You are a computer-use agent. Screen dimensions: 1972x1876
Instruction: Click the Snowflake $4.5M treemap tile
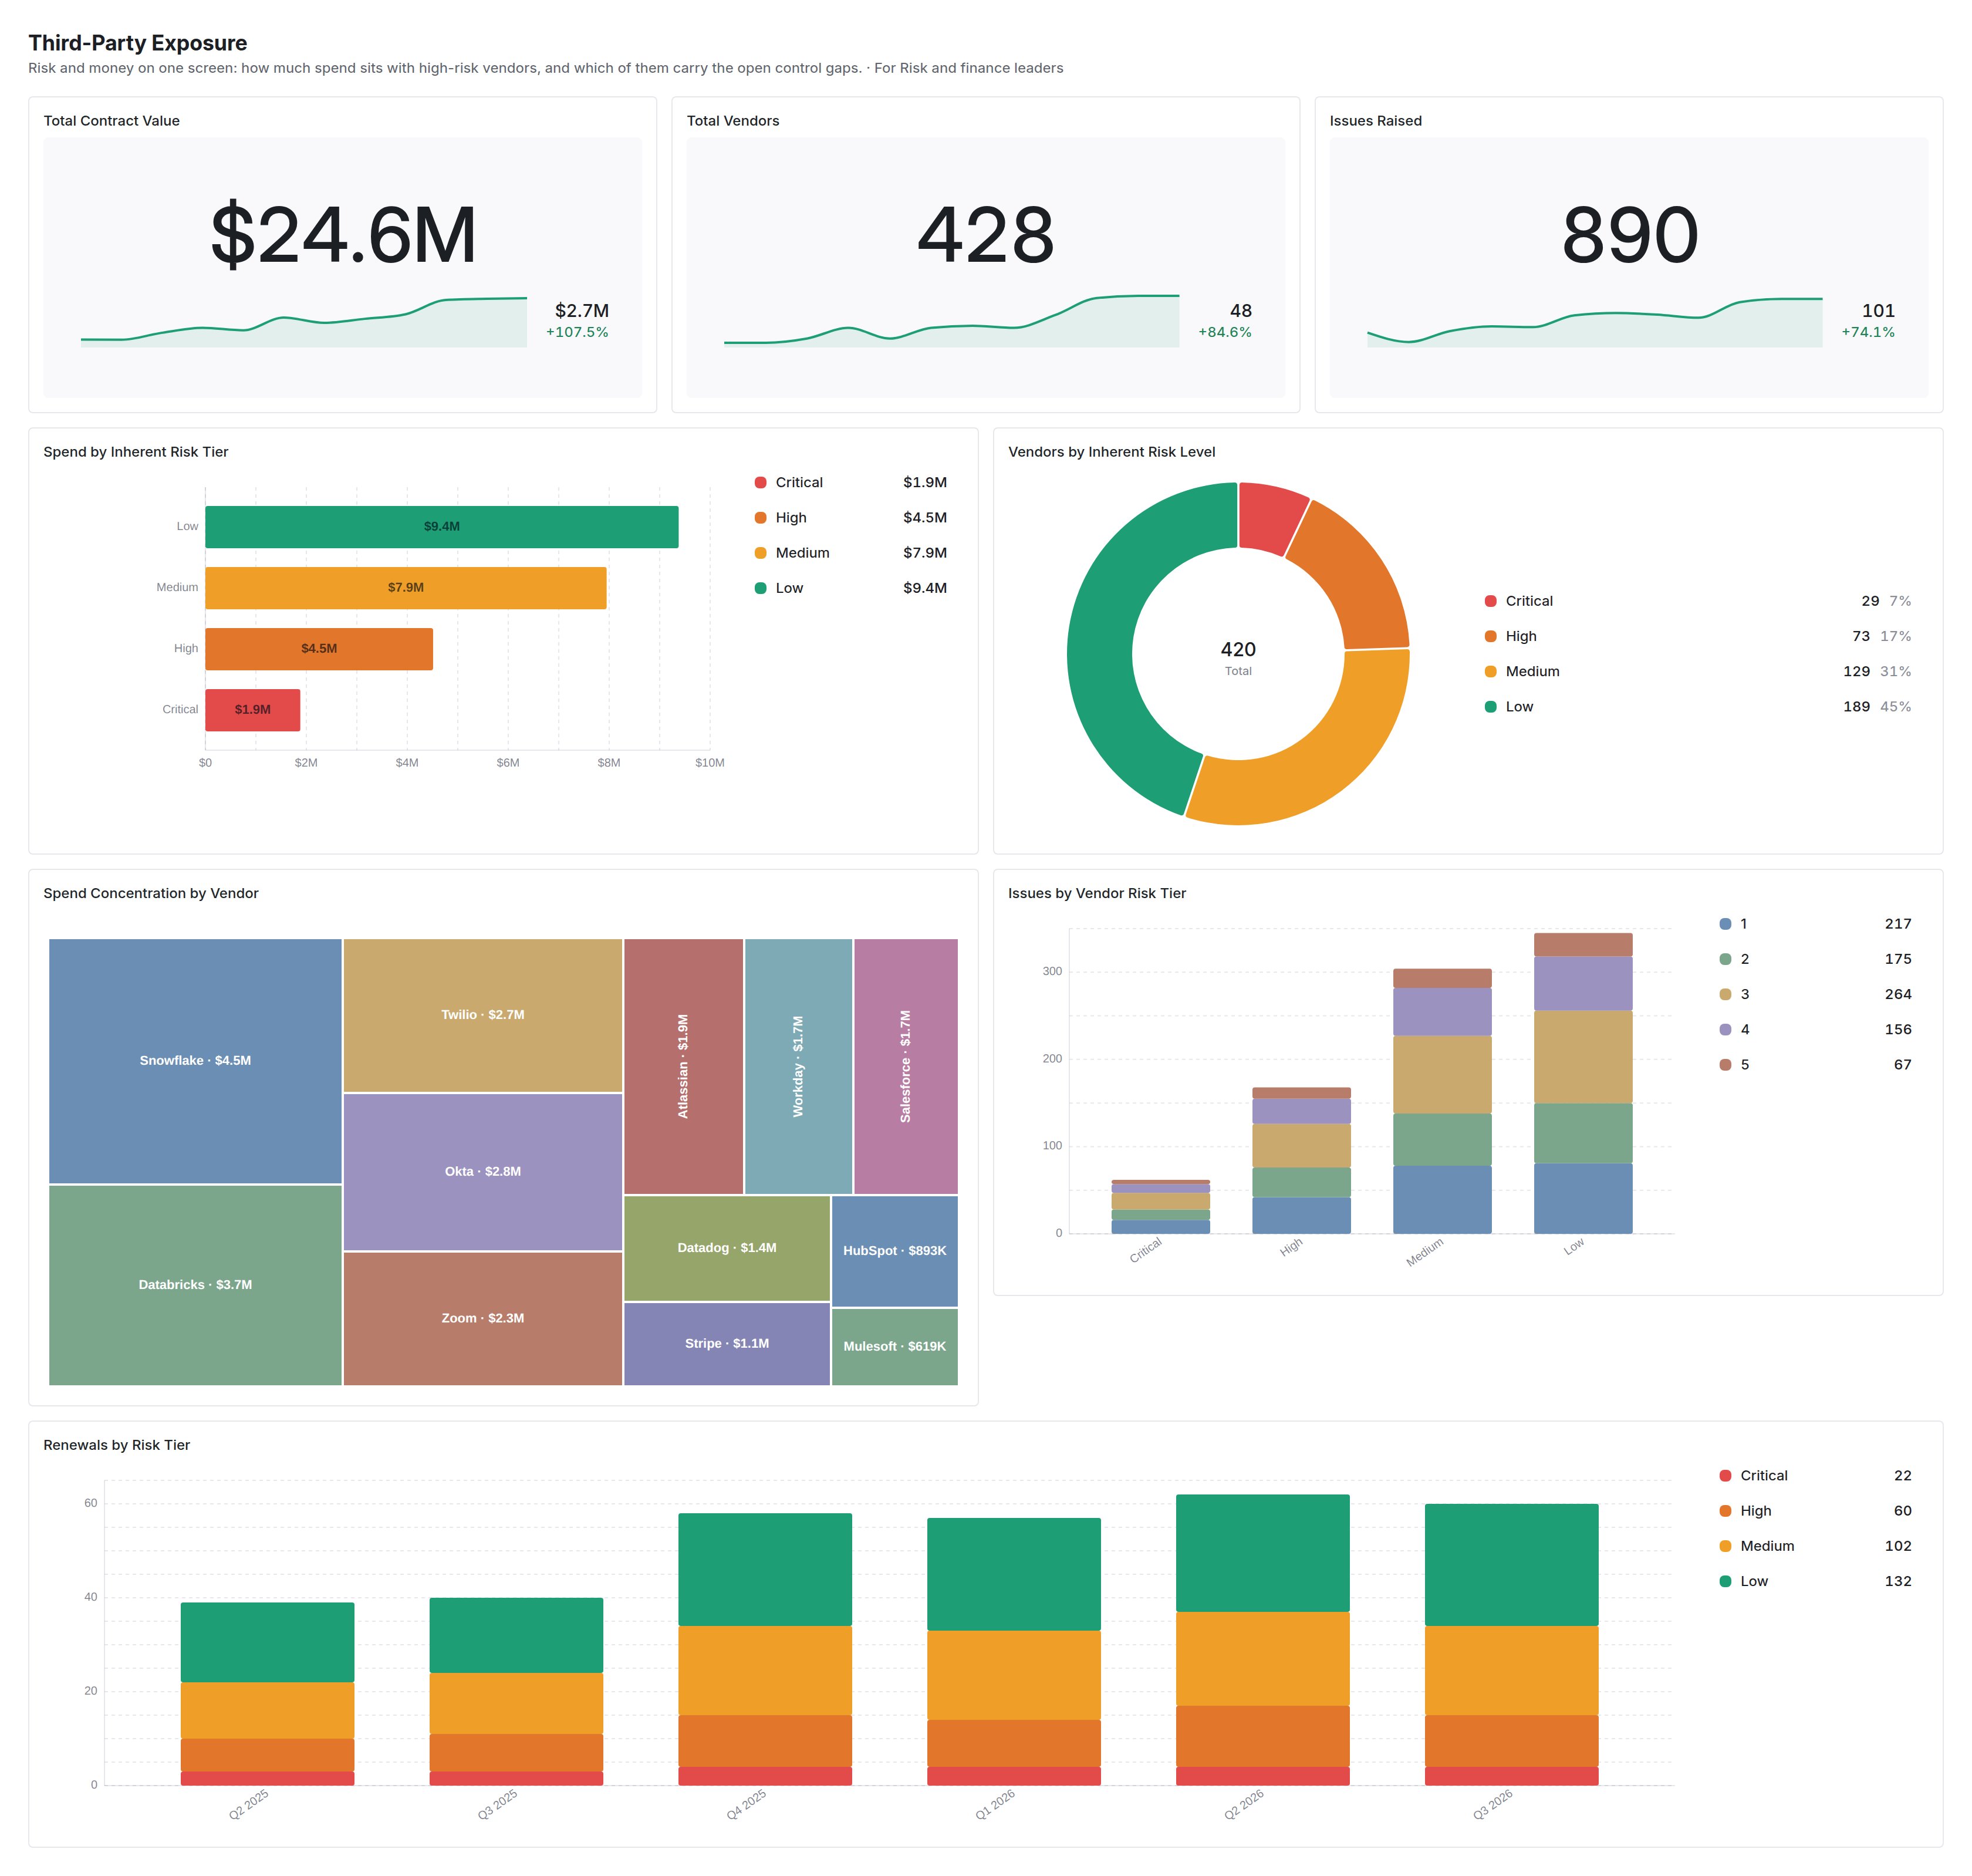pos(195,1060)
